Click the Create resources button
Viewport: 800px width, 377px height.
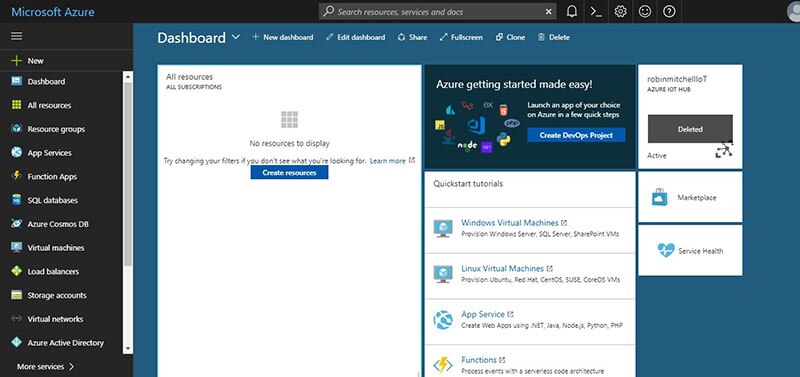pyautogui.click(x=289, y=172)
